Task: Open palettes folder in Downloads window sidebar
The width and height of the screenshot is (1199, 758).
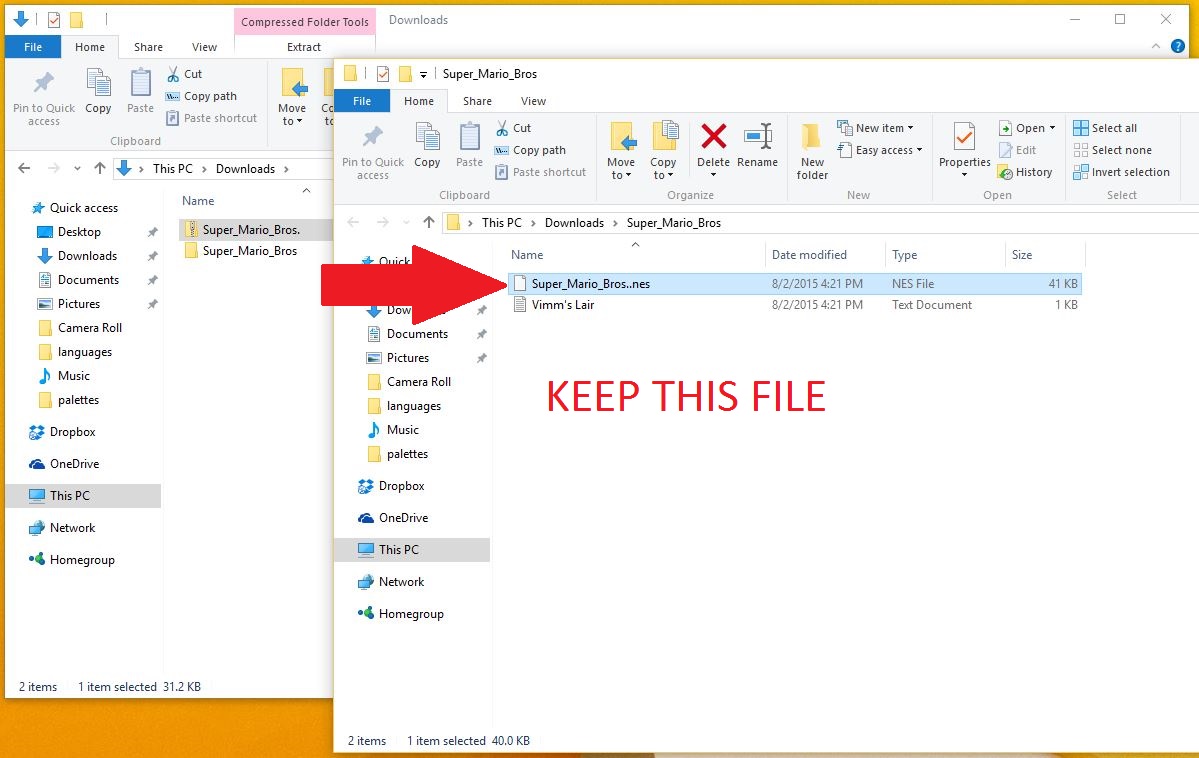Action: [x=78, y=400]
